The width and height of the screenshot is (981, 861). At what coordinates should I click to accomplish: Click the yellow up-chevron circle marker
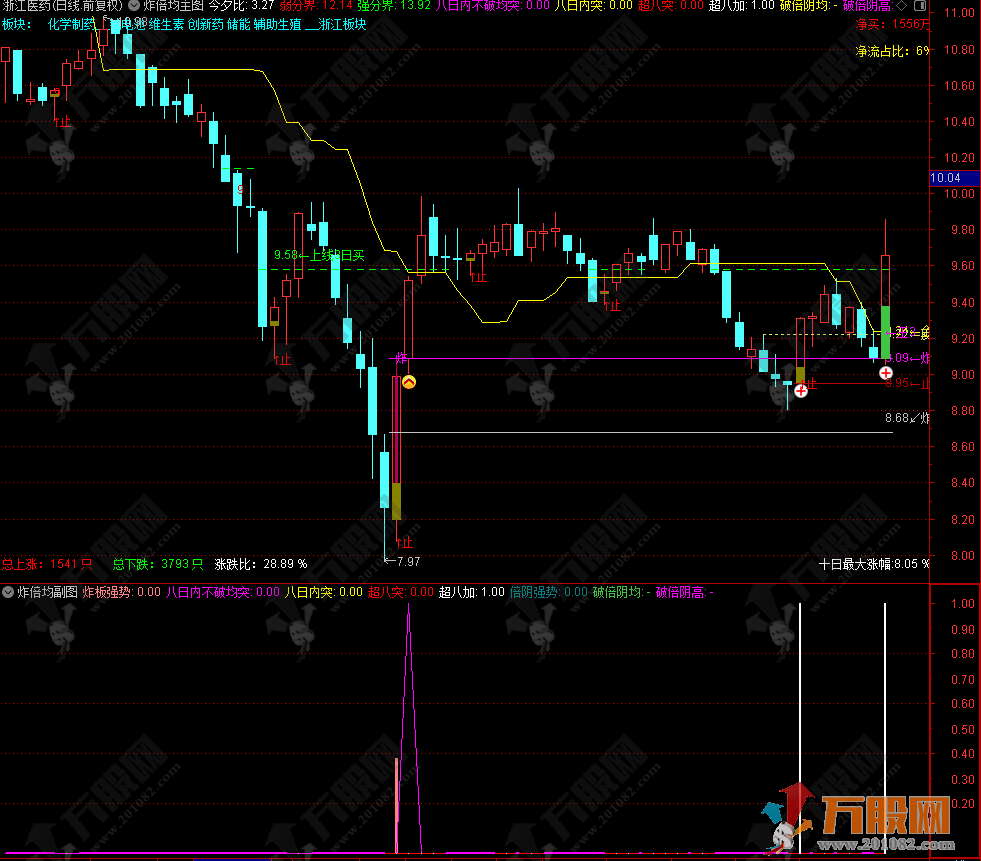click(x=409, y=382)
